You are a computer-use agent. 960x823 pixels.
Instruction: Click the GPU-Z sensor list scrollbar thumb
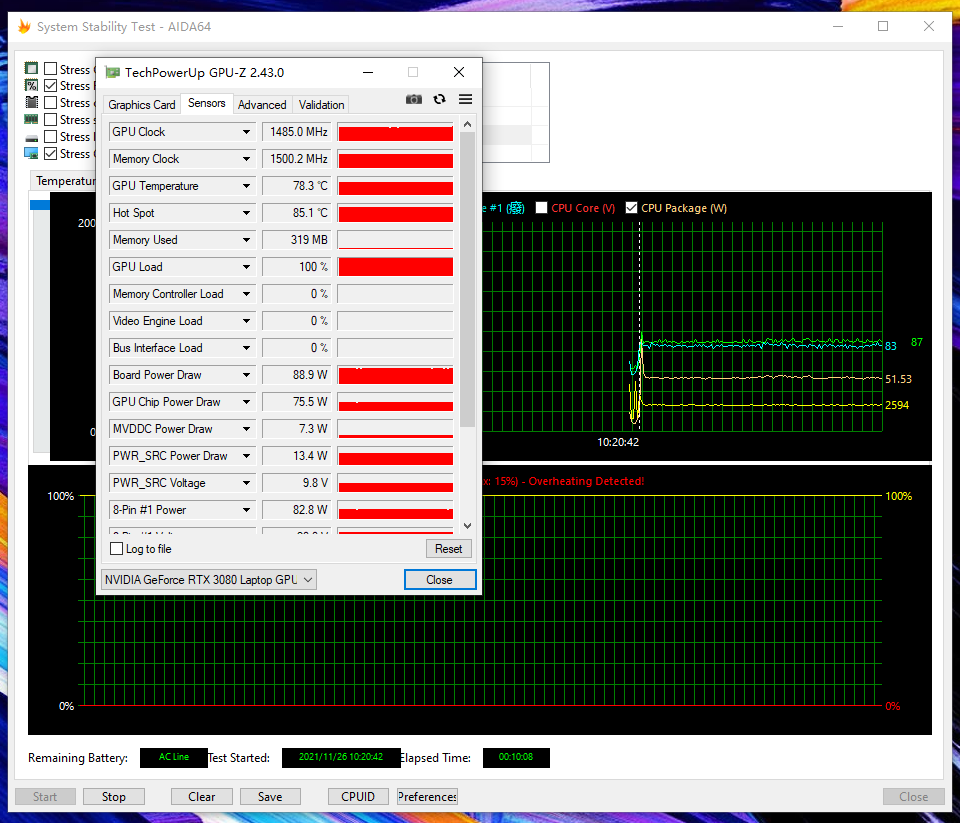pos(468,279)
